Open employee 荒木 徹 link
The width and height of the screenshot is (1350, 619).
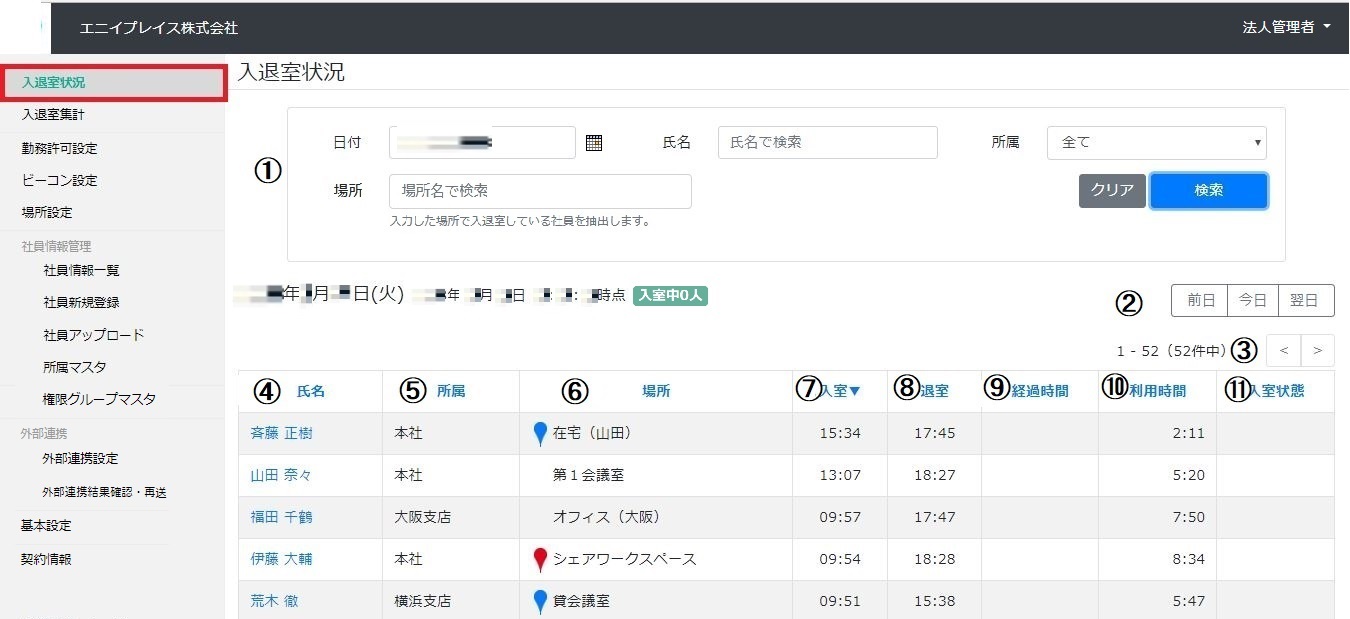pyautogui.click(x=274, y=602)
